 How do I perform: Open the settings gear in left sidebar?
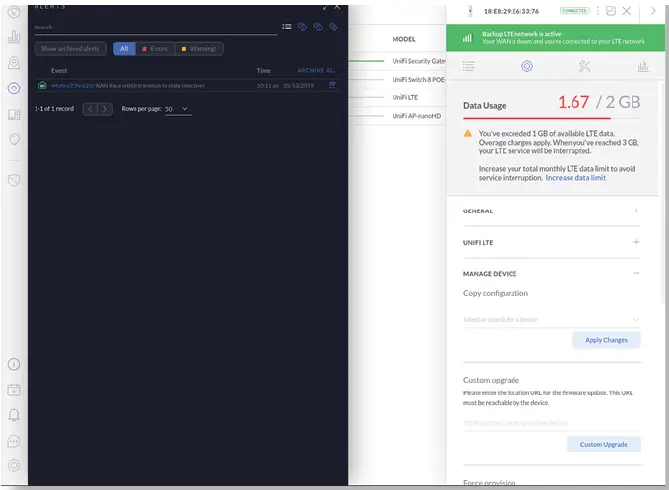tap(14, 465)
